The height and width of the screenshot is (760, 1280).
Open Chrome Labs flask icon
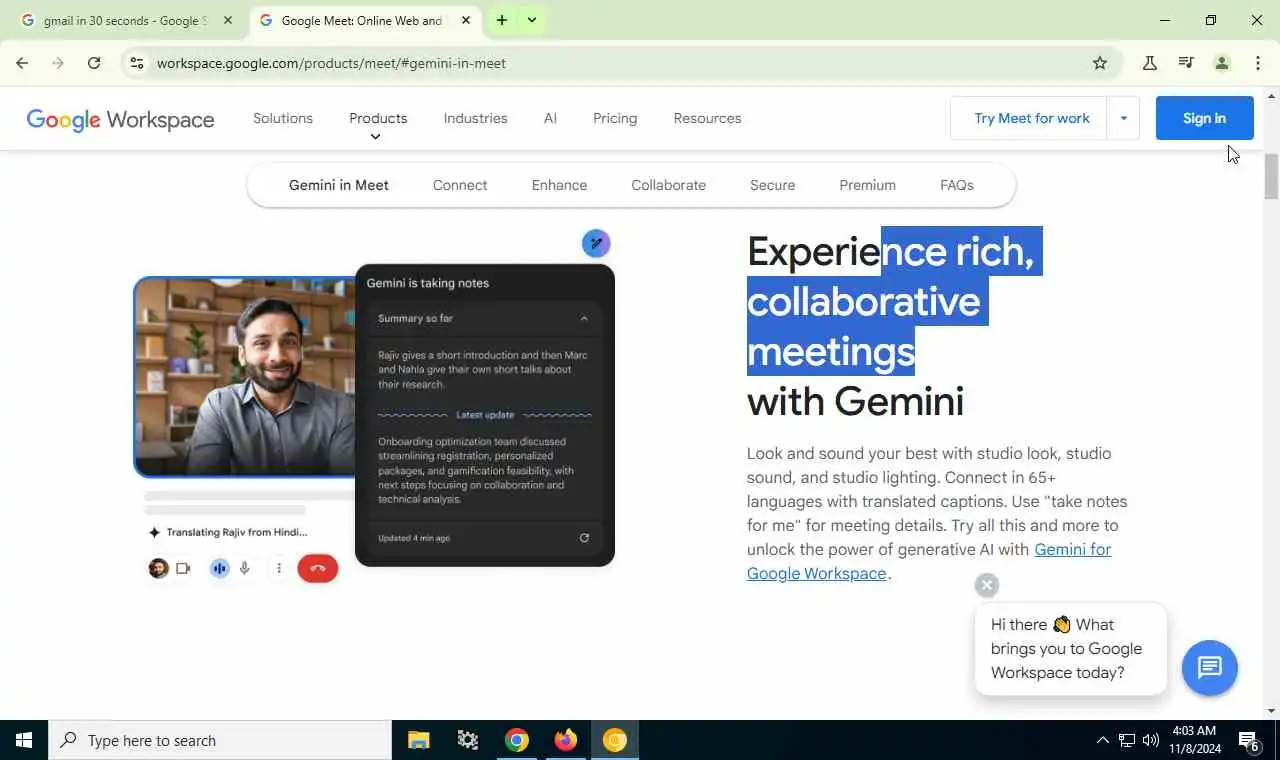tap(1150, 63)
